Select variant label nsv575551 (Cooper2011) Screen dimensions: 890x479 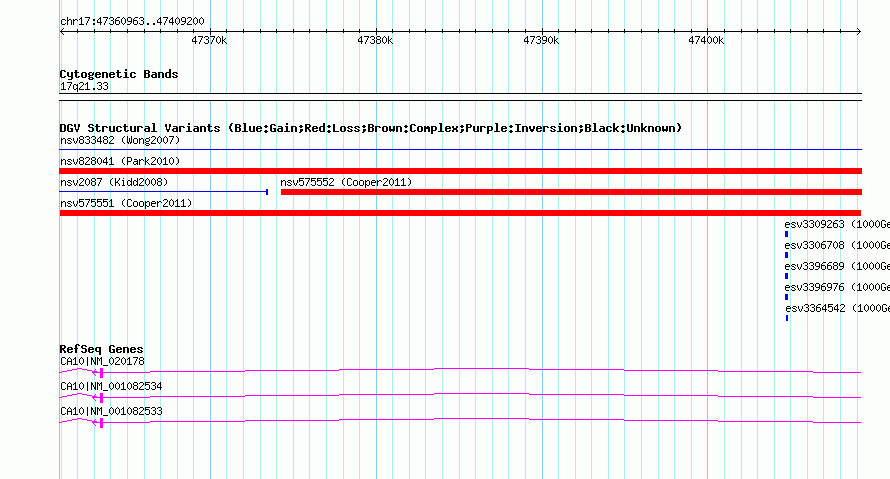[126, 203]
